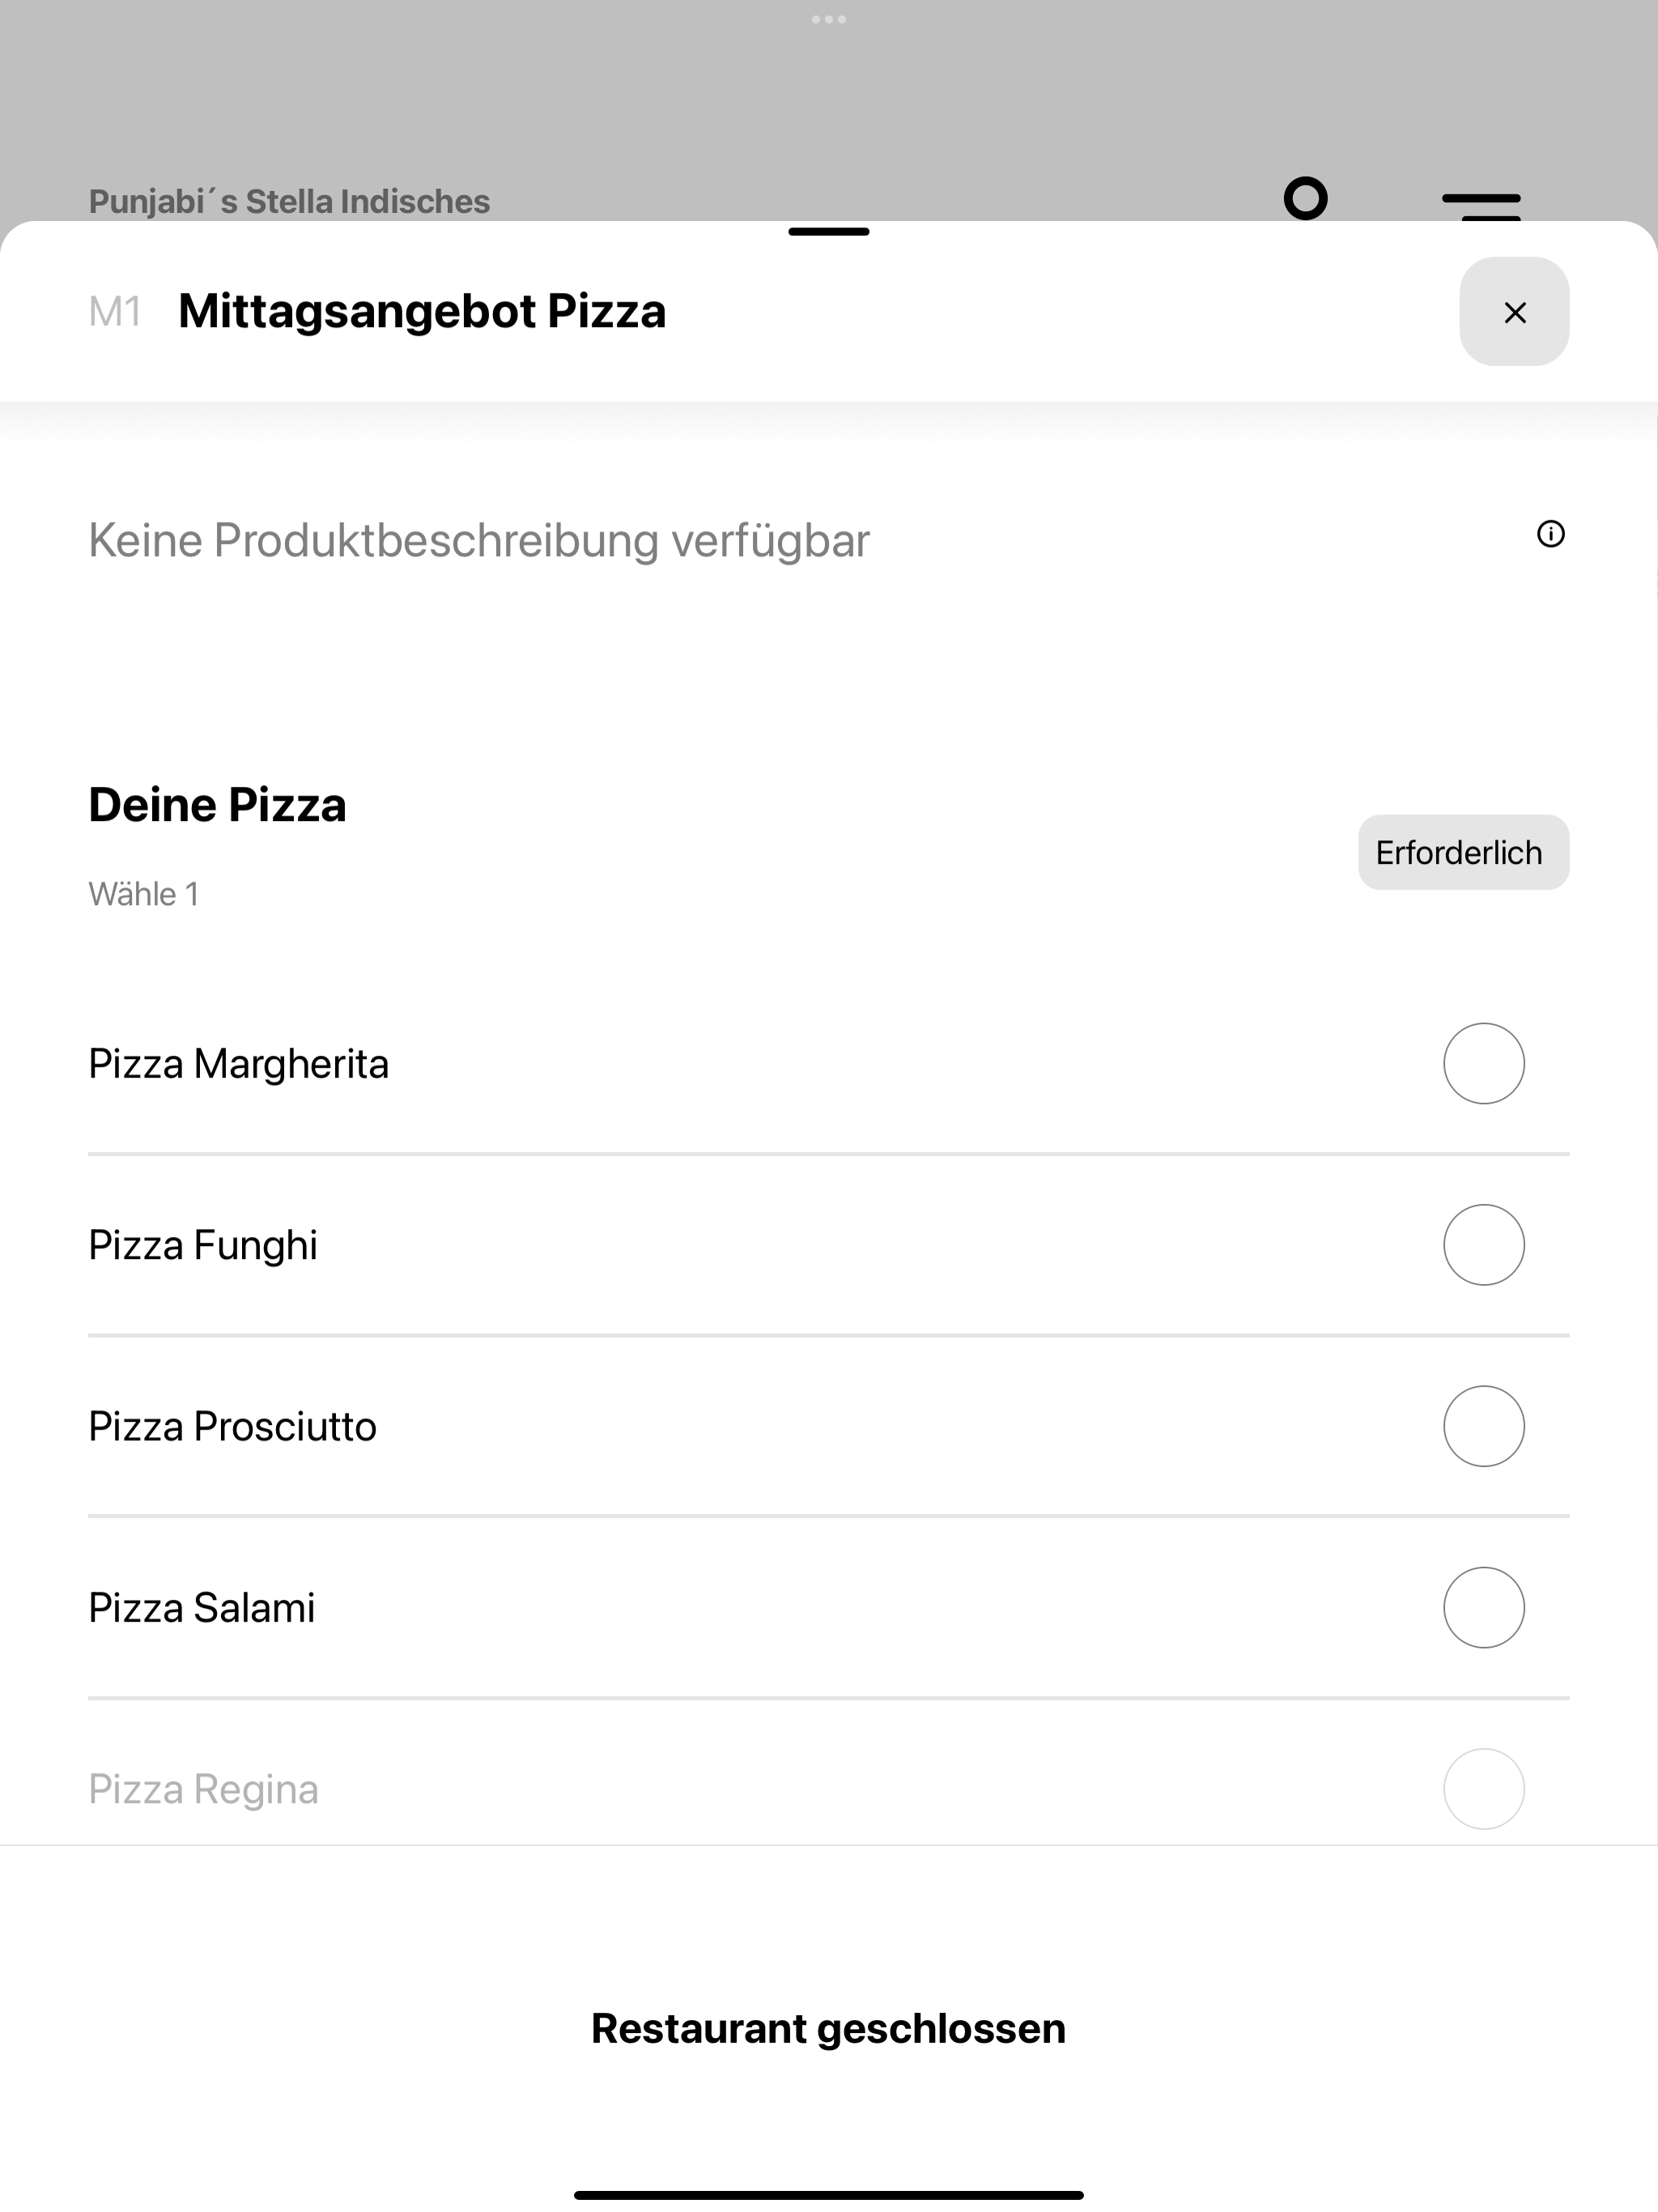Select the Pizza Regina radio circle
Viewport: 1658px width, 2212px height.
1484,1789
